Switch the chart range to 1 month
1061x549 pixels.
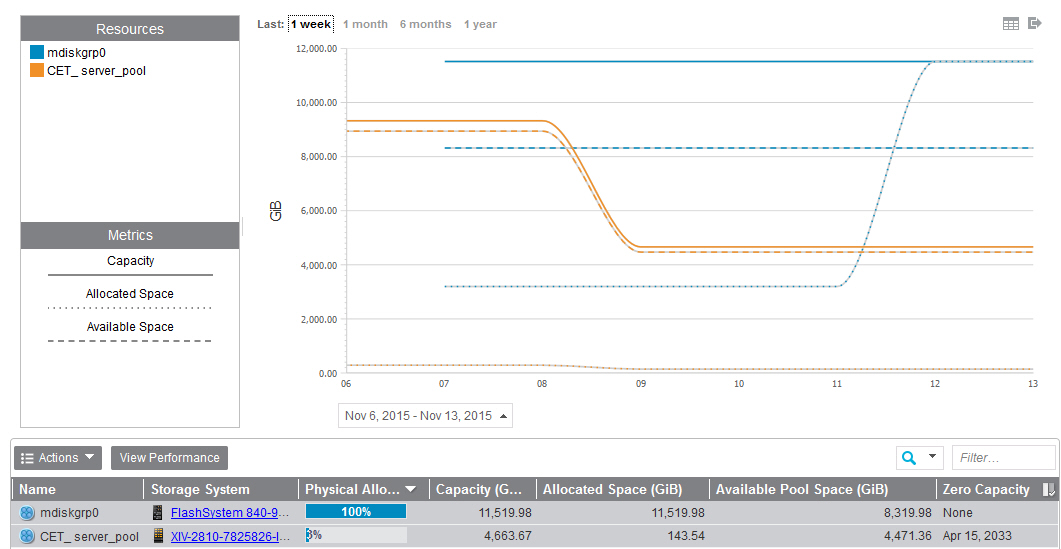click(365, 24)
